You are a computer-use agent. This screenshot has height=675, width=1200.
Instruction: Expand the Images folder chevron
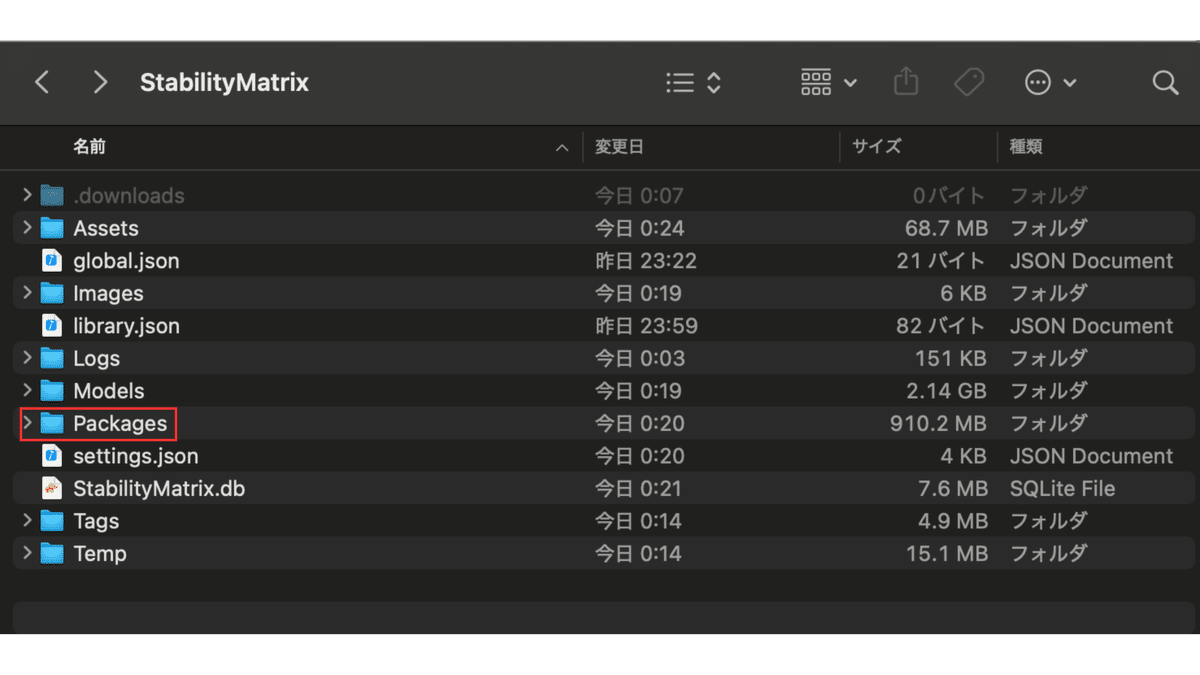click(x=27, y=293)
